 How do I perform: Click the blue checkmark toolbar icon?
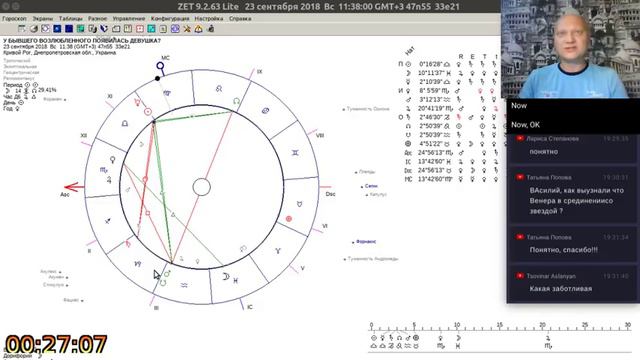[x=104, y=29]
